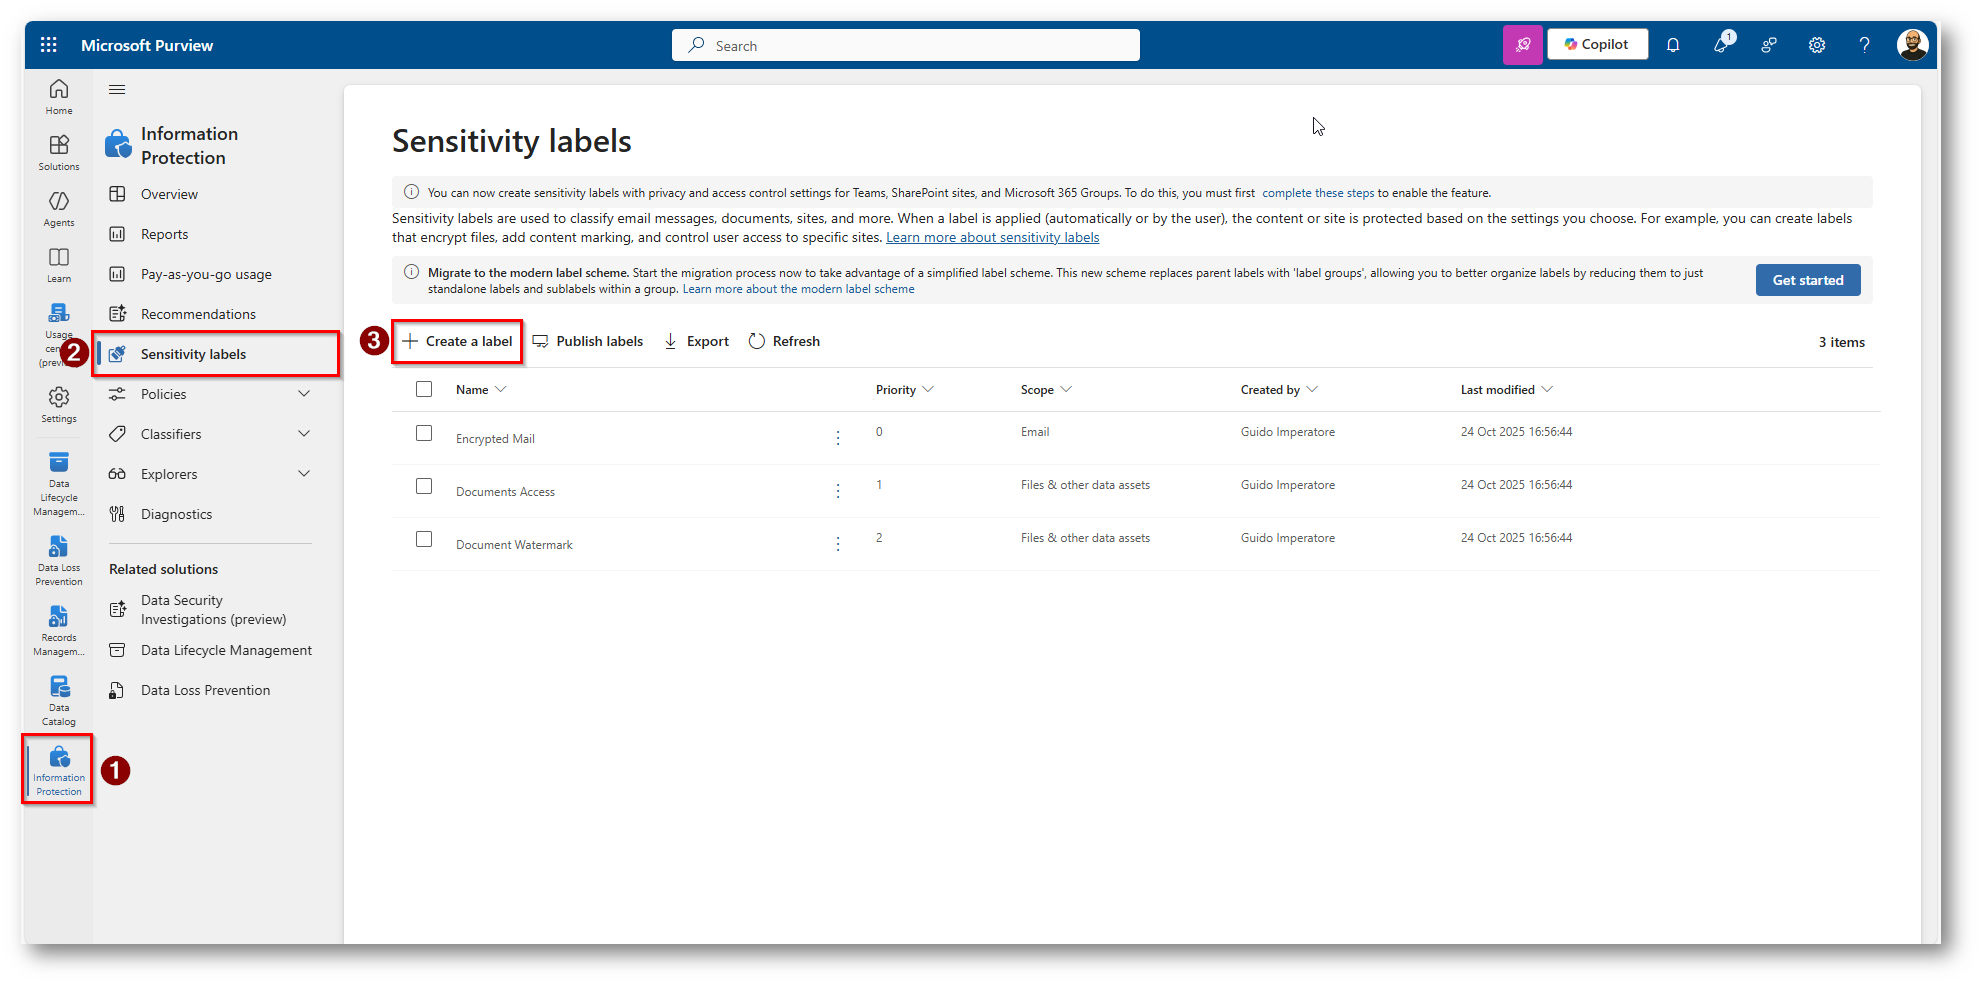Viewport: 1983px width, 986px height.
Task: Click the pink diagnostics button beside Copilot
Action: pyautogui.click(x=1523, y=45)
